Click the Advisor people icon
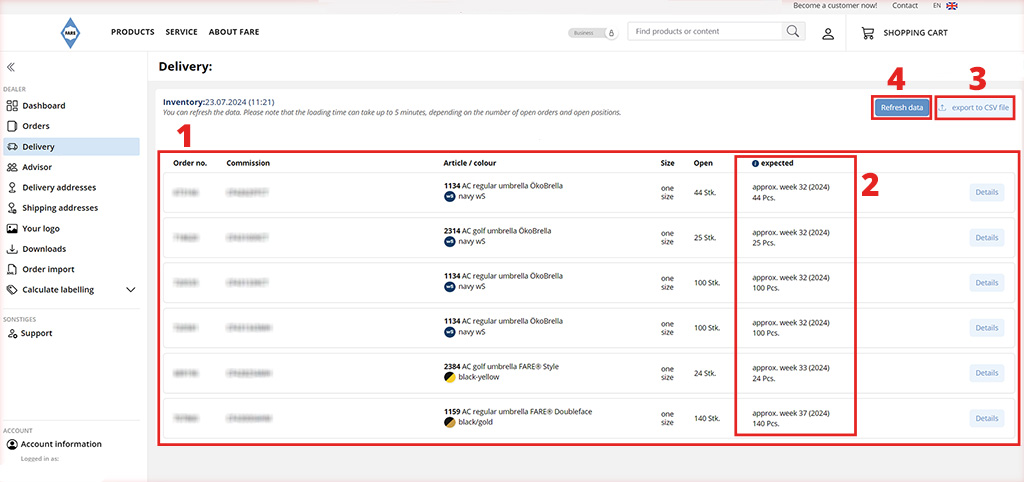The width and height of the screenshot is (1024, 482). 12,167
